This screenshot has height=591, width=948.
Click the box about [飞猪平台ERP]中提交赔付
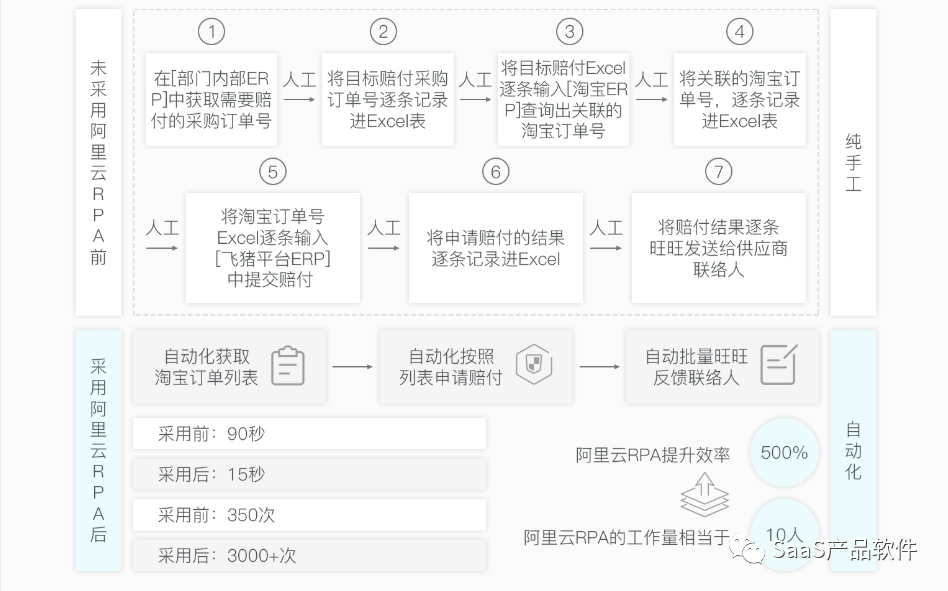click(x=273, y=248)
